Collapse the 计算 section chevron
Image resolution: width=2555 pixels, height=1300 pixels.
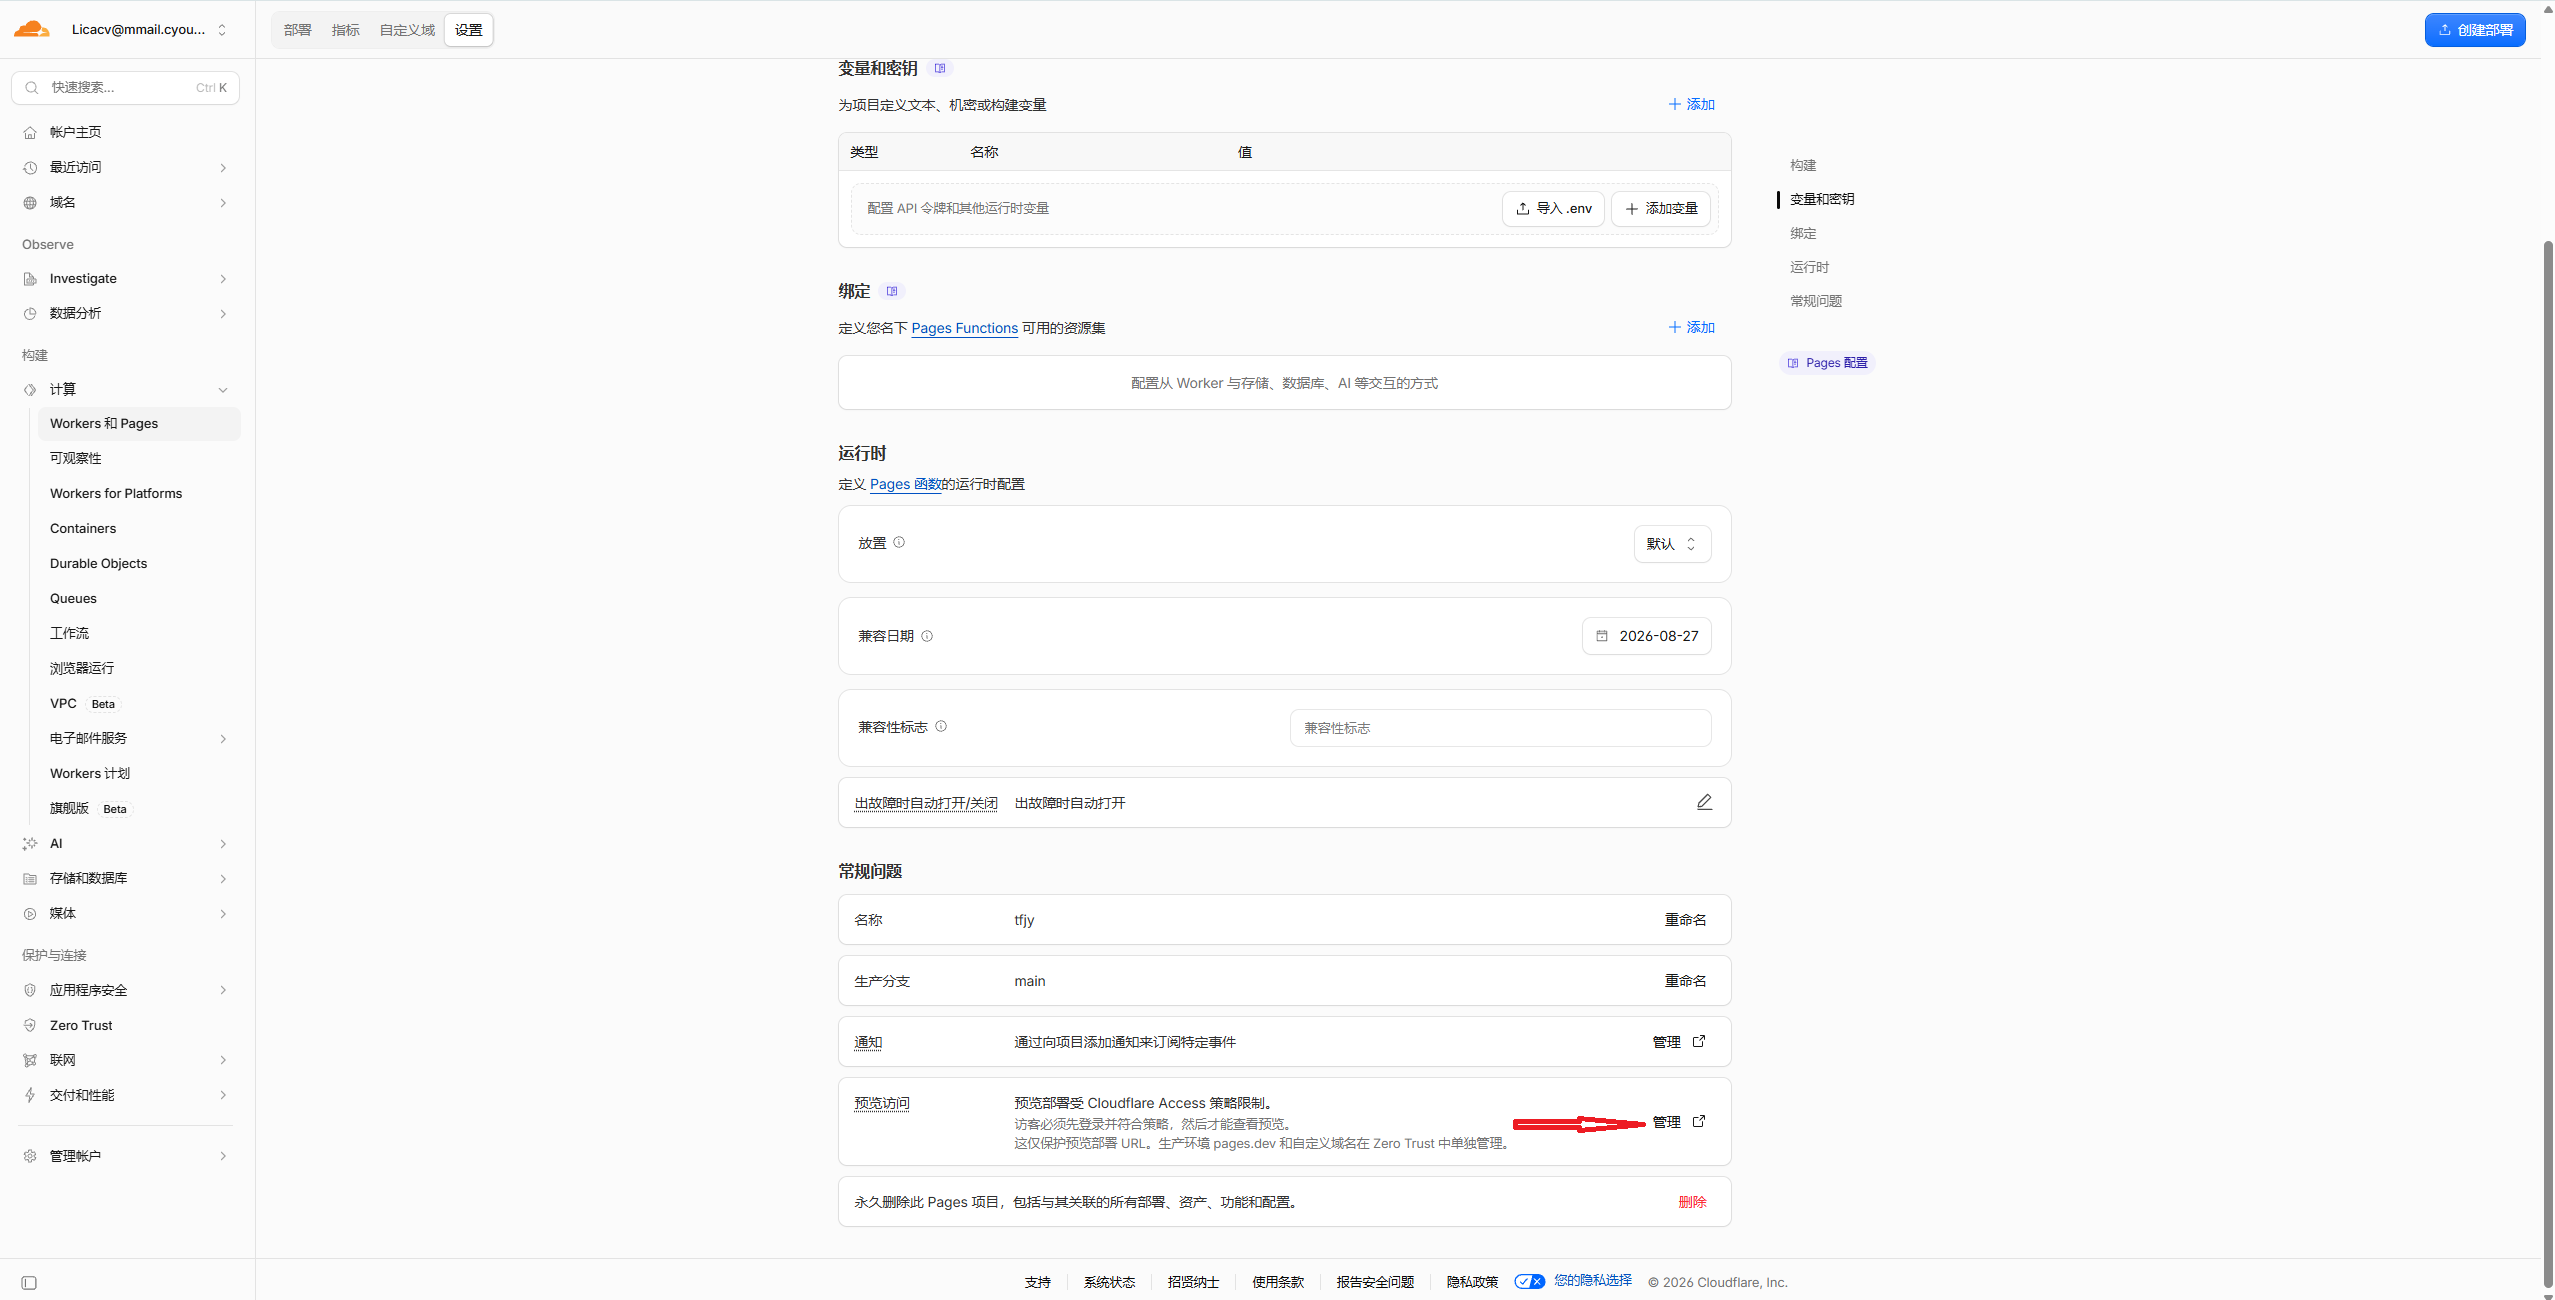tap(223, 389)
